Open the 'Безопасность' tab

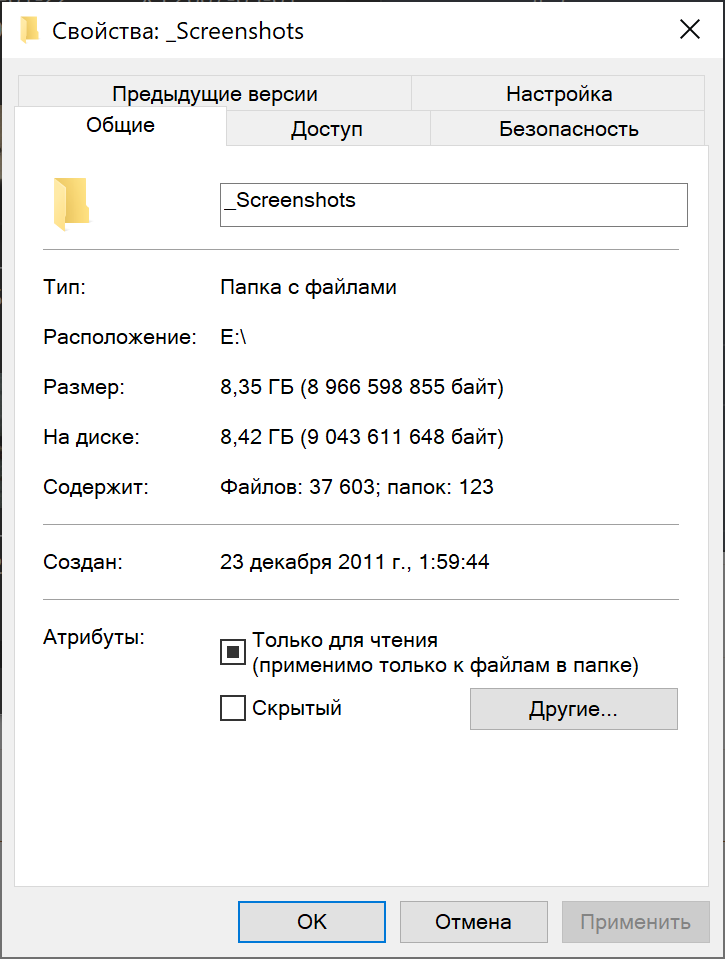[566, 128]
